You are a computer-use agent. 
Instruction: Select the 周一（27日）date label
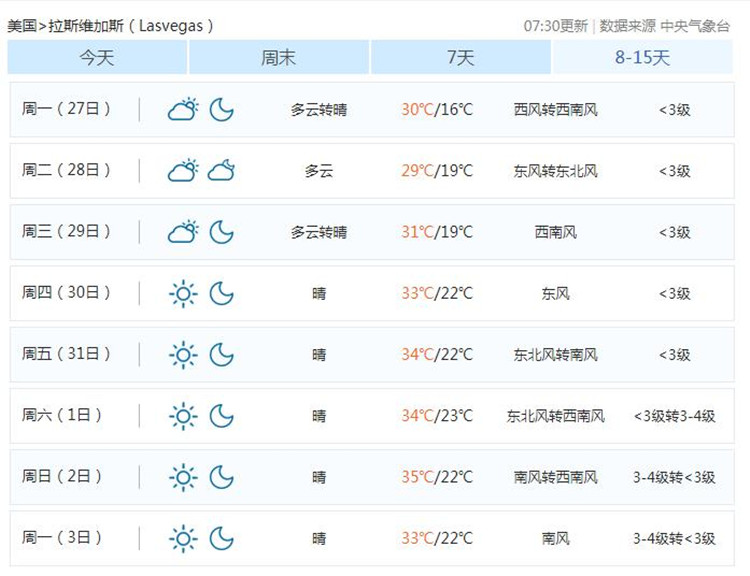66,109
